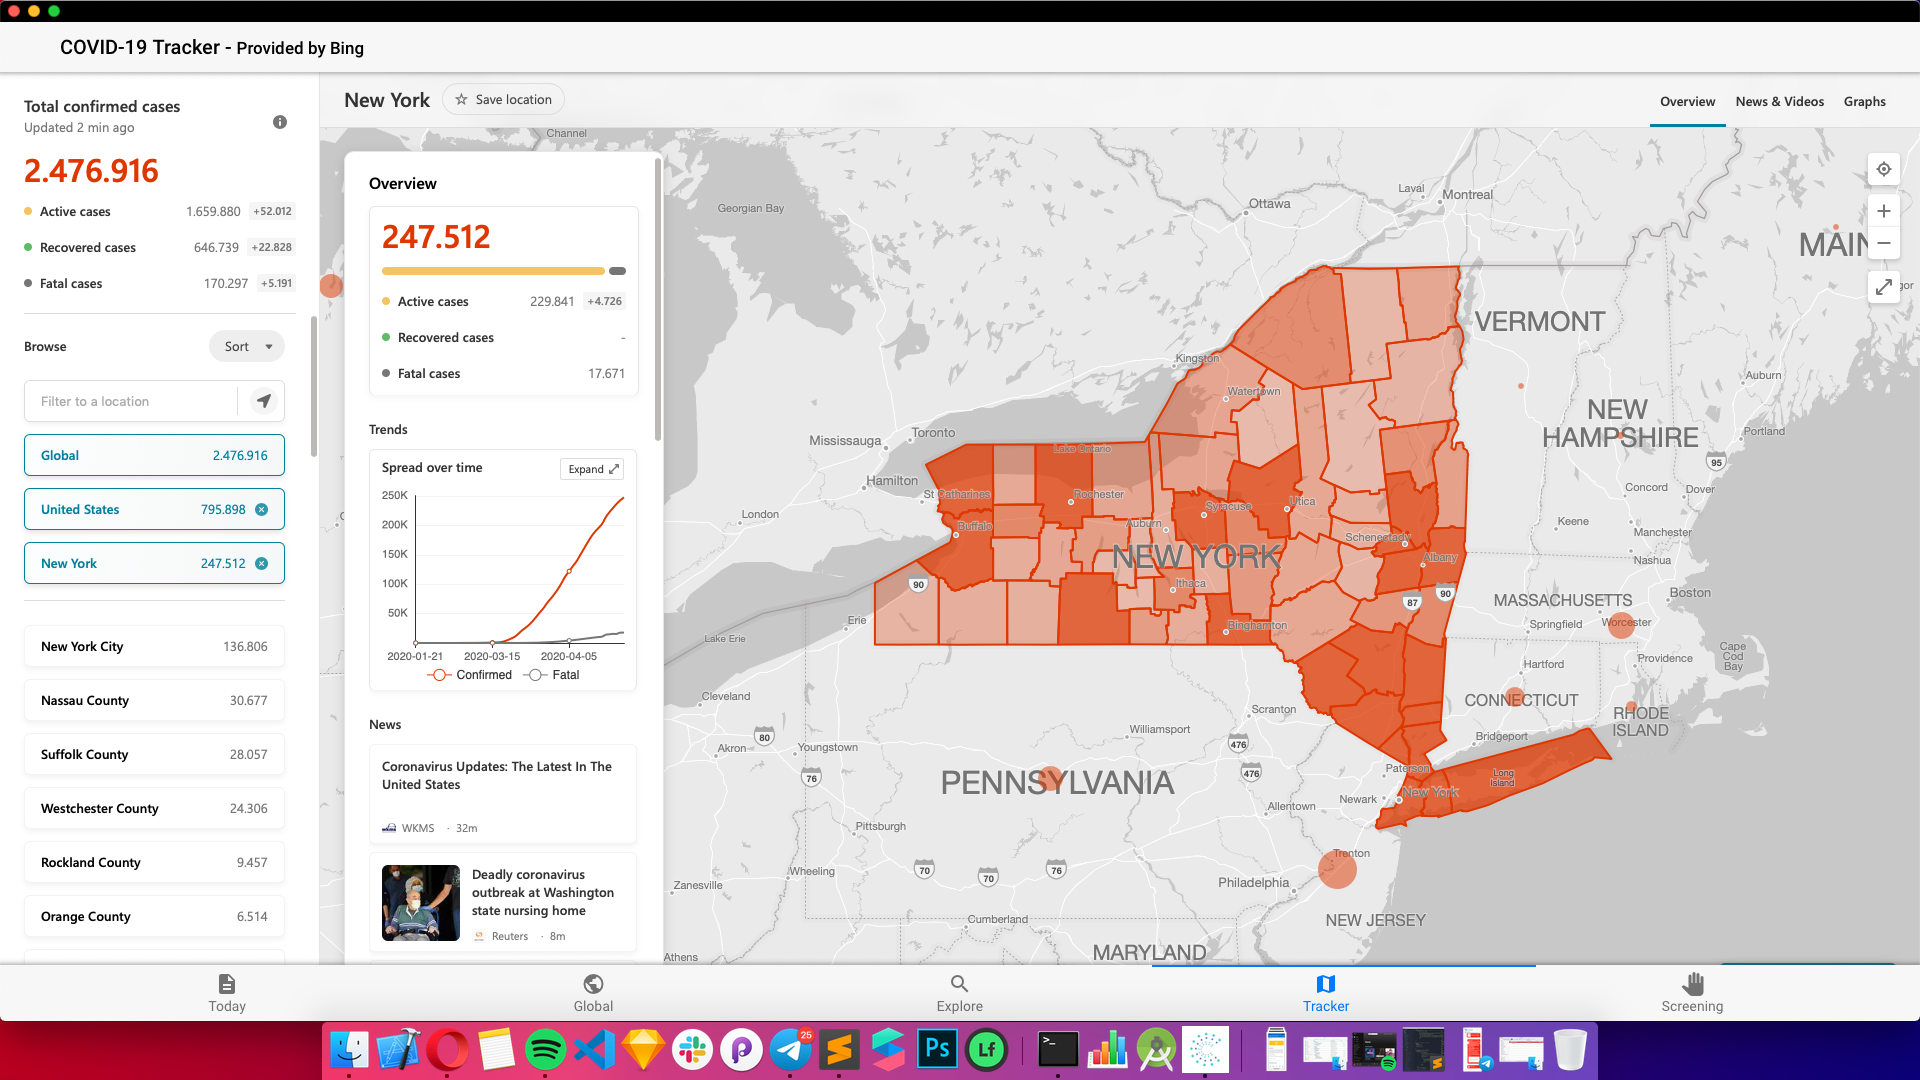The image size is (1920, 1080).
Task: Click the Trenton case bubble on the map
Action: pyautogui.click(x=1337, y=869)
